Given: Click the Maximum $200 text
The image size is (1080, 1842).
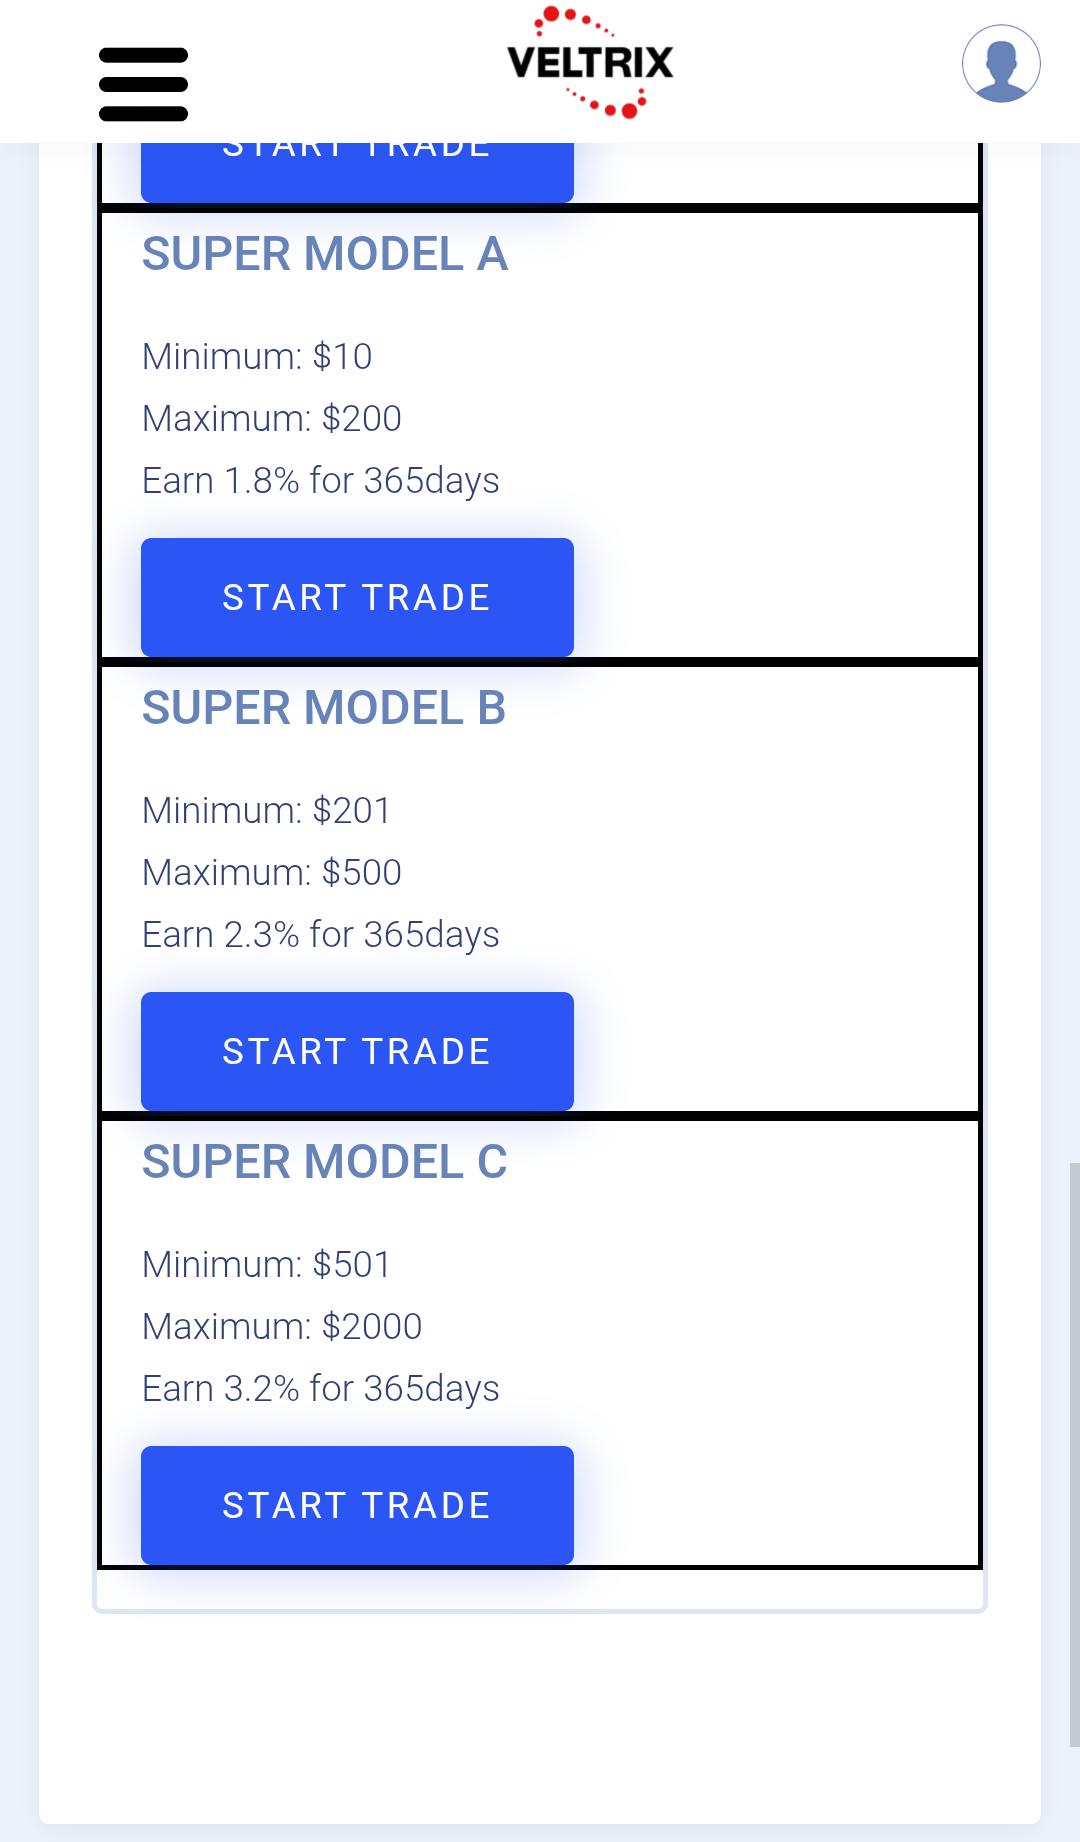Looking at the screenshot, I should pyautogui.click(x=272, y=420).
